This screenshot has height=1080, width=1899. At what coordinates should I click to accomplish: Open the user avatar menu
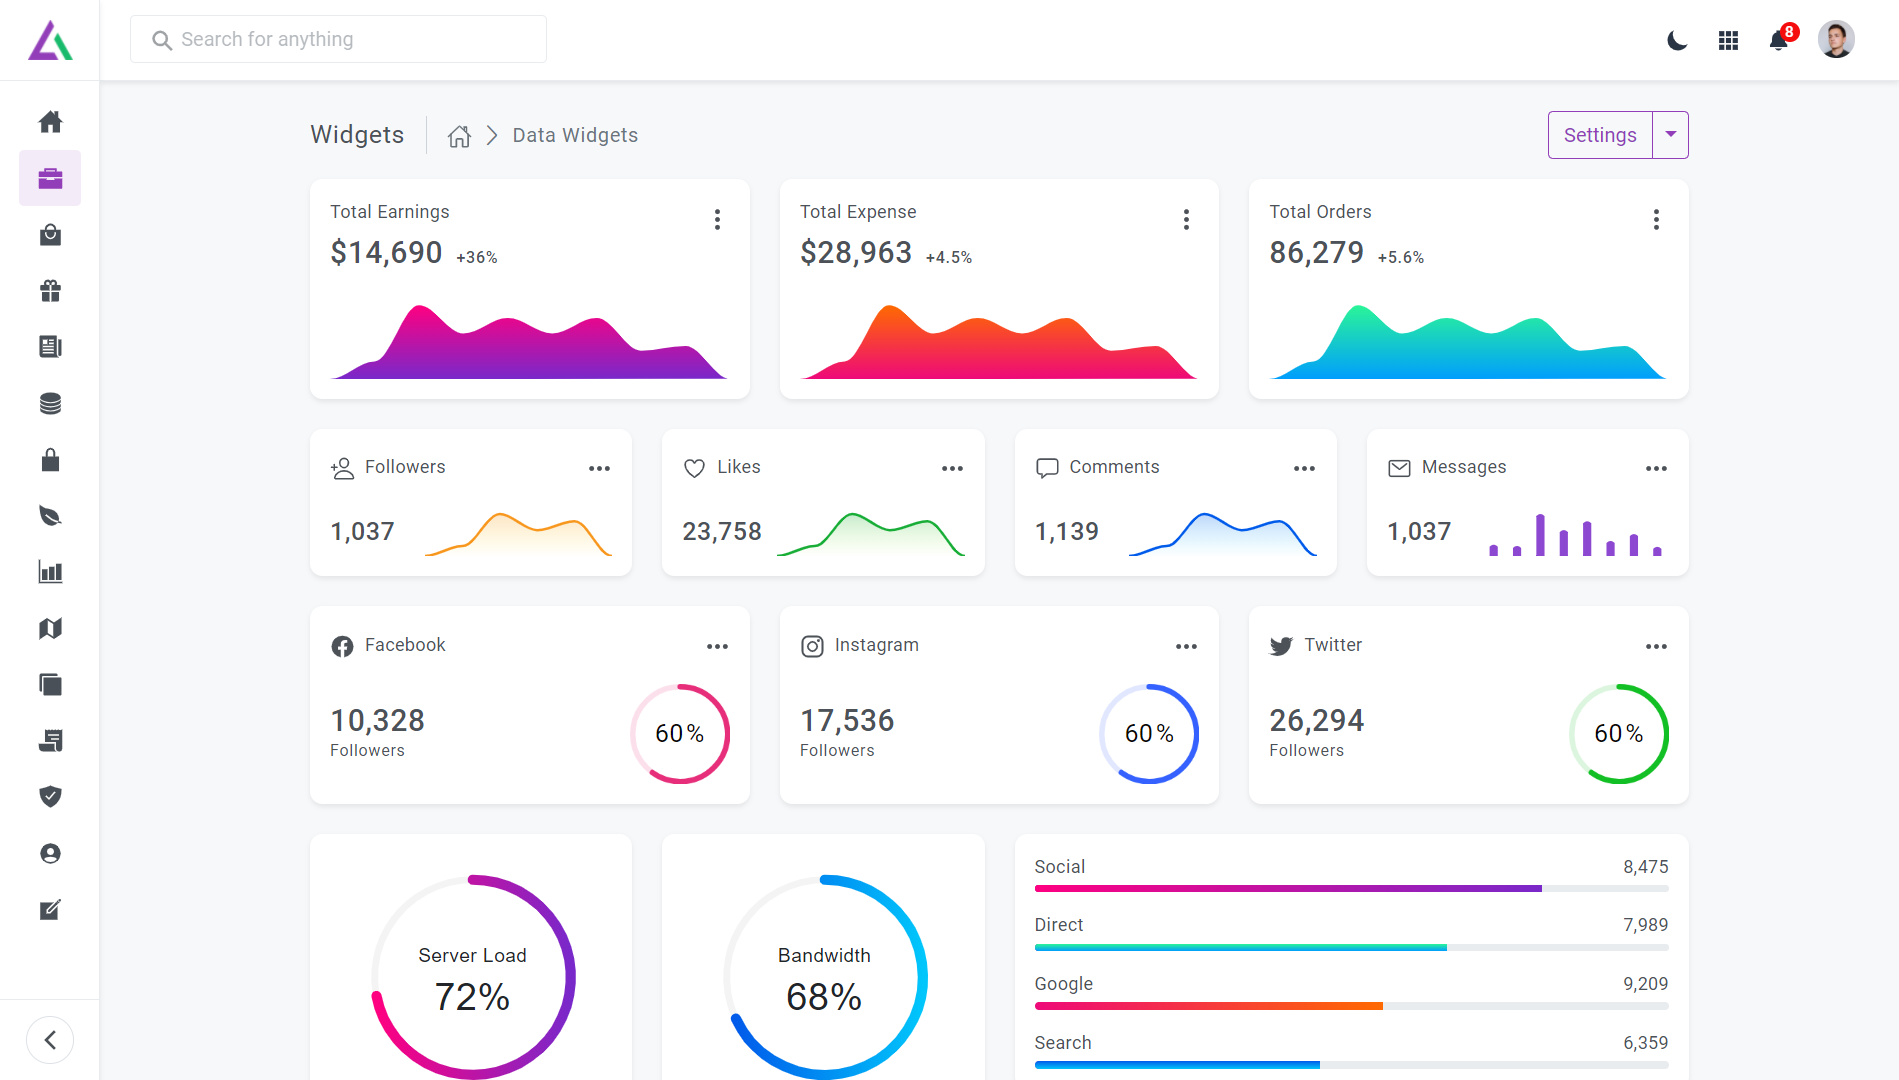coord(1836,40)
